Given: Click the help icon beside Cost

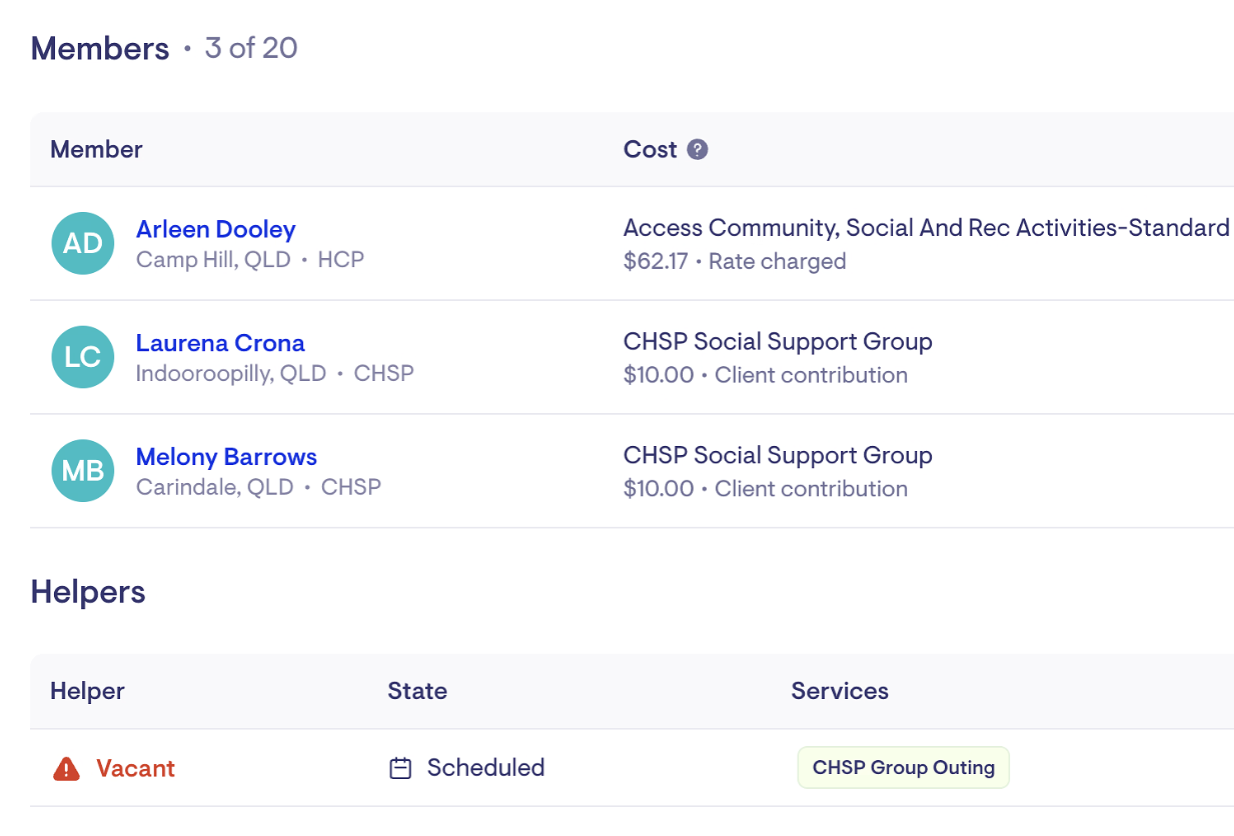Looking at the screenshot, I should (x=698, y=150).
